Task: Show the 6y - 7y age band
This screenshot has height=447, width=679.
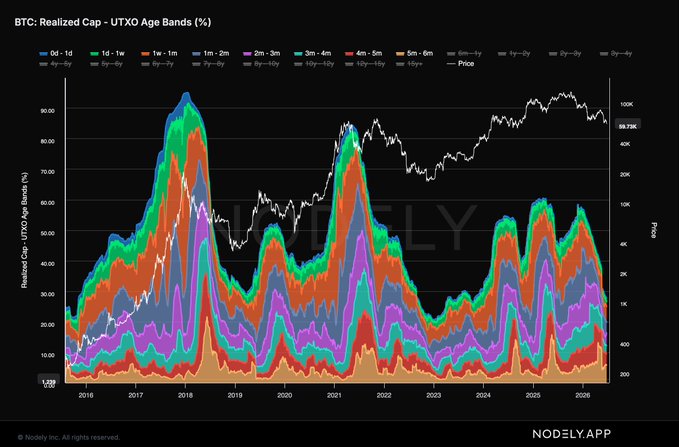Action: pyautogui.click(x=158, y=64)
